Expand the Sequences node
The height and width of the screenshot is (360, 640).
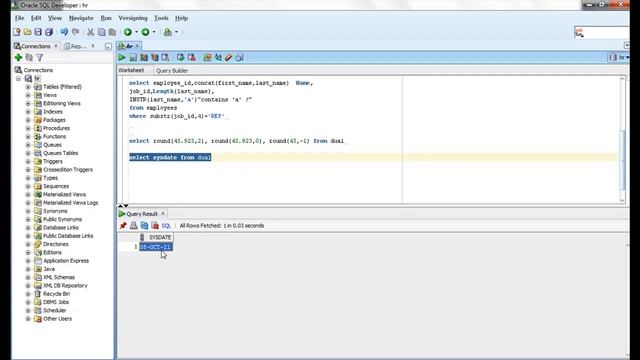pos(28,186)
